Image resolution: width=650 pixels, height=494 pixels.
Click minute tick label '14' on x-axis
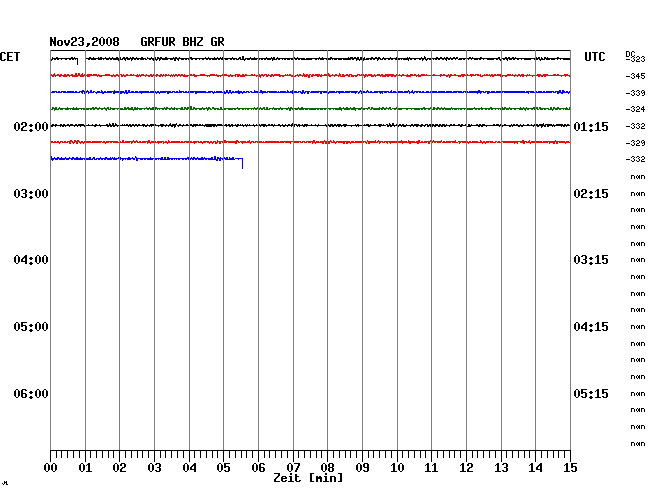tap(535, 468)
